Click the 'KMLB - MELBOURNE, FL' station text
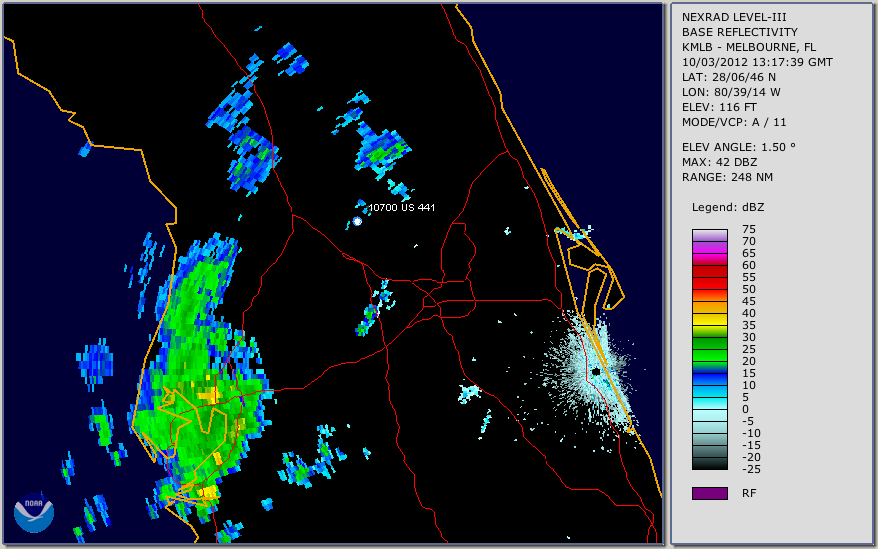This screenshot has height=549, width=878. [x=749, y=47]
